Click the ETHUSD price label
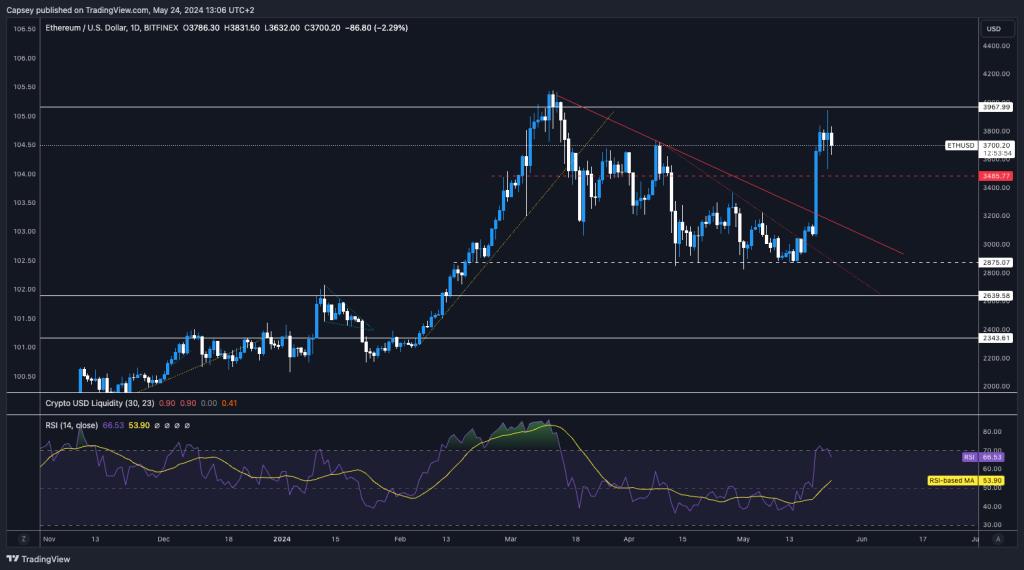The image size is (1024, 570). click(x=963, y=145)
